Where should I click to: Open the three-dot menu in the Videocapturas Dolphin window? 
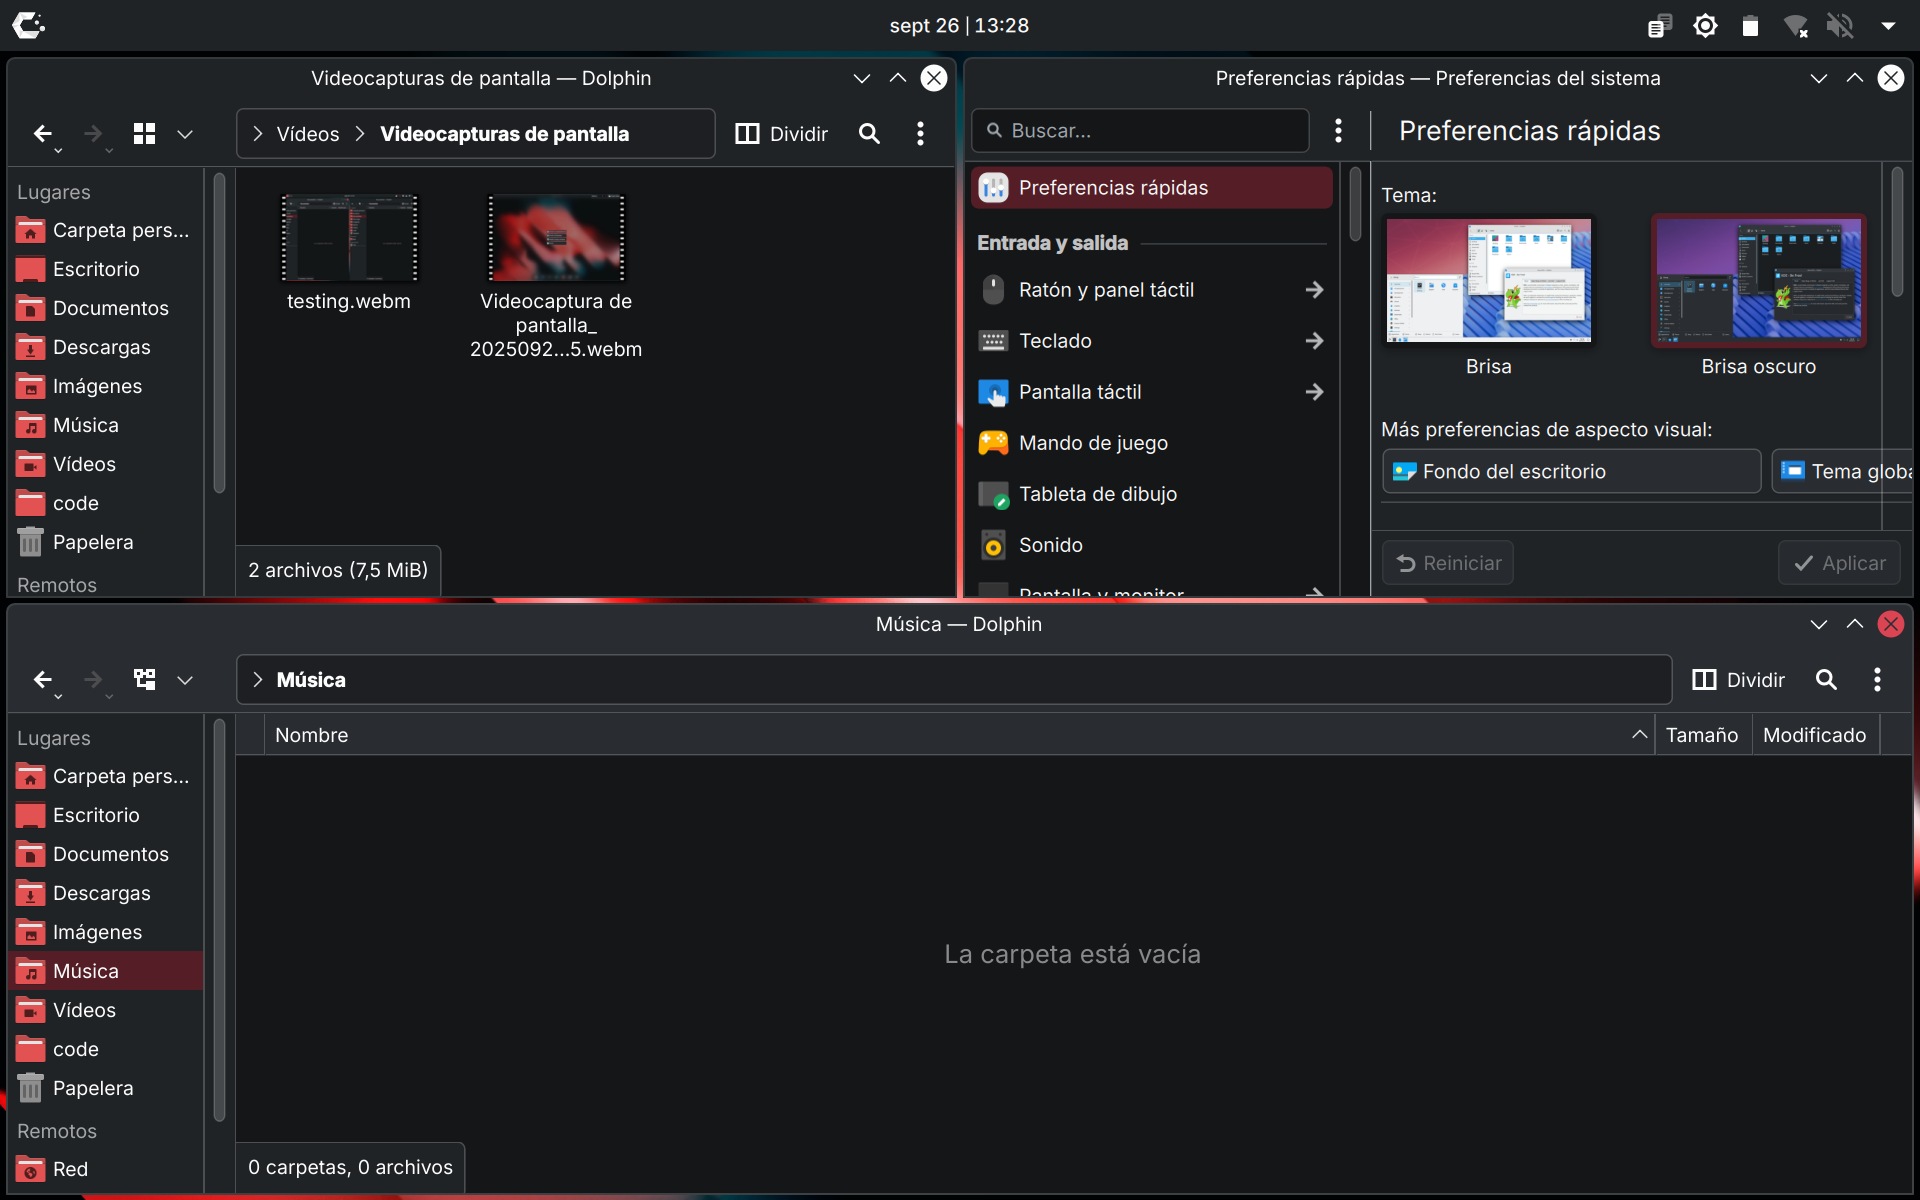(920, 133)
